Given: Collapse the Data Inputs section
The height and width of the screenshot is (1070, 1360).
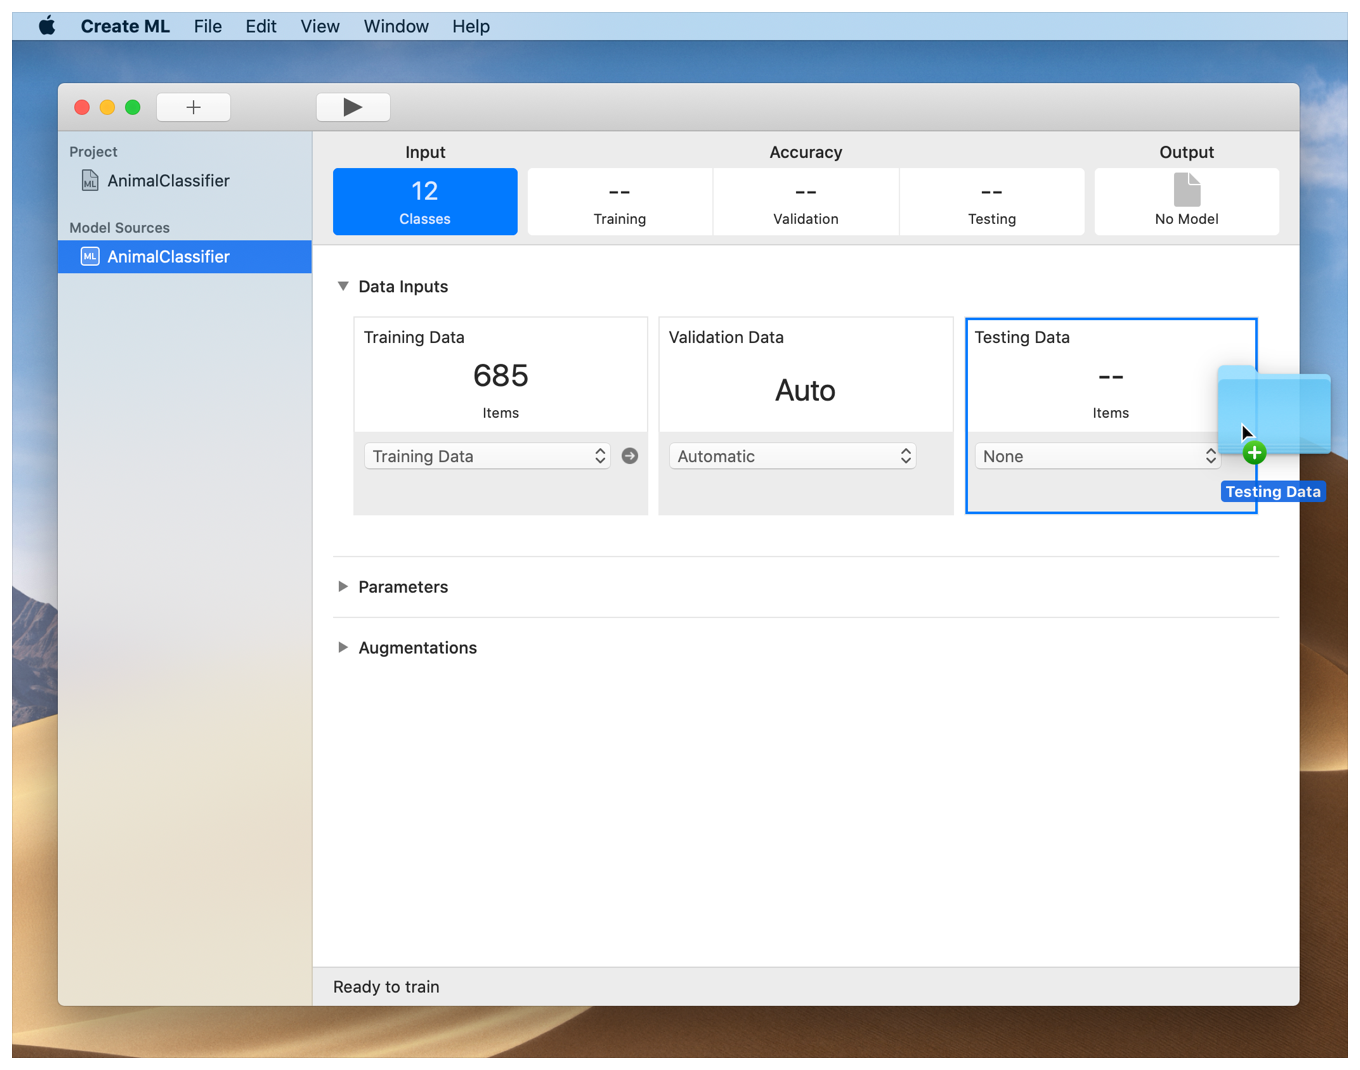Looking at the screenshot, I should click(343, 287).
